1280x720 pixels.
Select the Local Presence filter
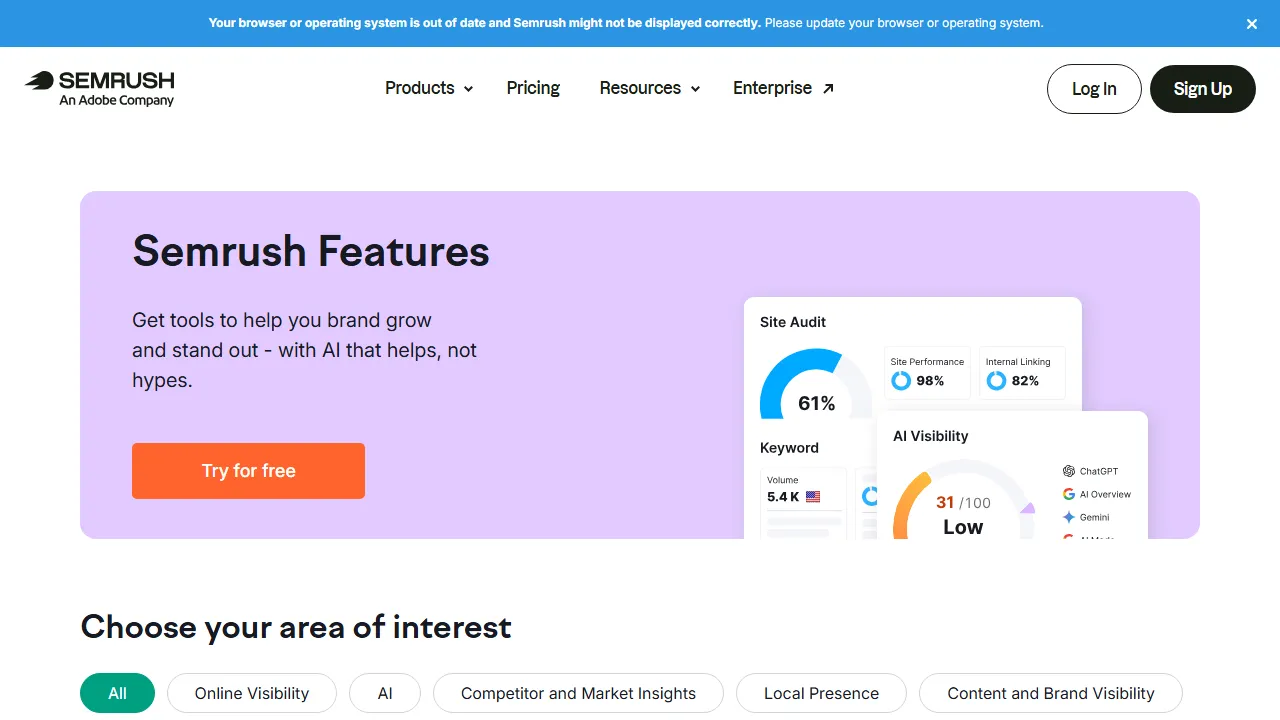click(821, 693)
